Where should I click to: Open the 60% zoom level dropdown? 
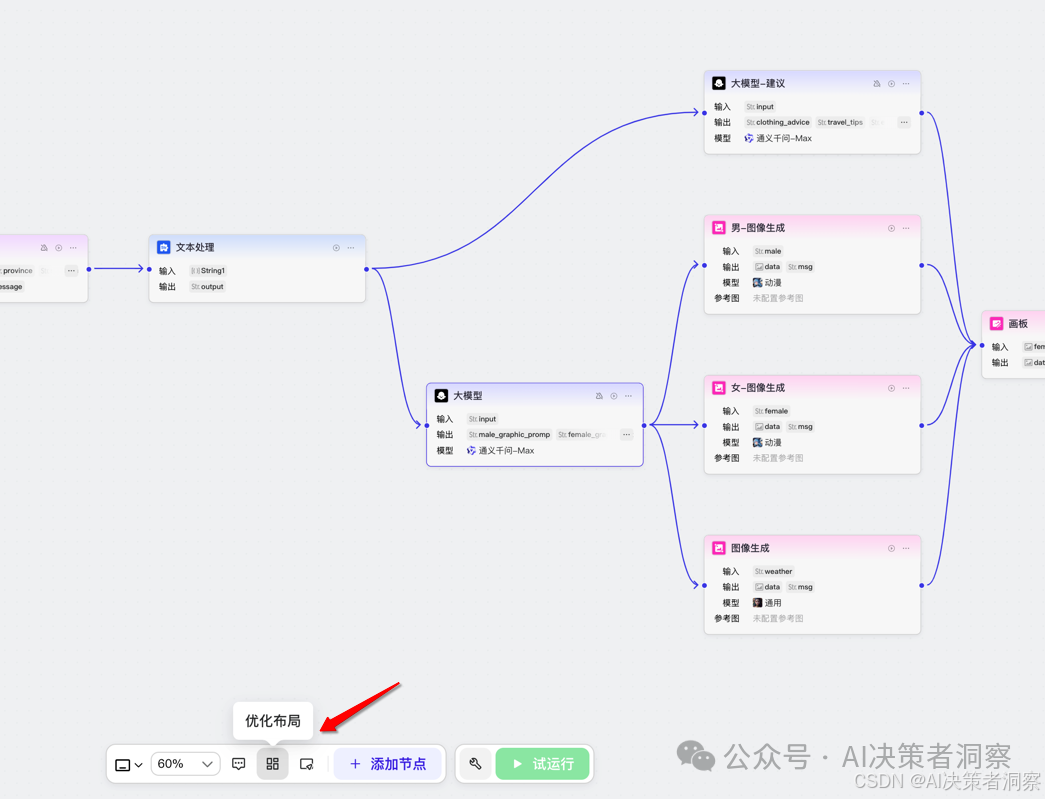pos(185,764)
